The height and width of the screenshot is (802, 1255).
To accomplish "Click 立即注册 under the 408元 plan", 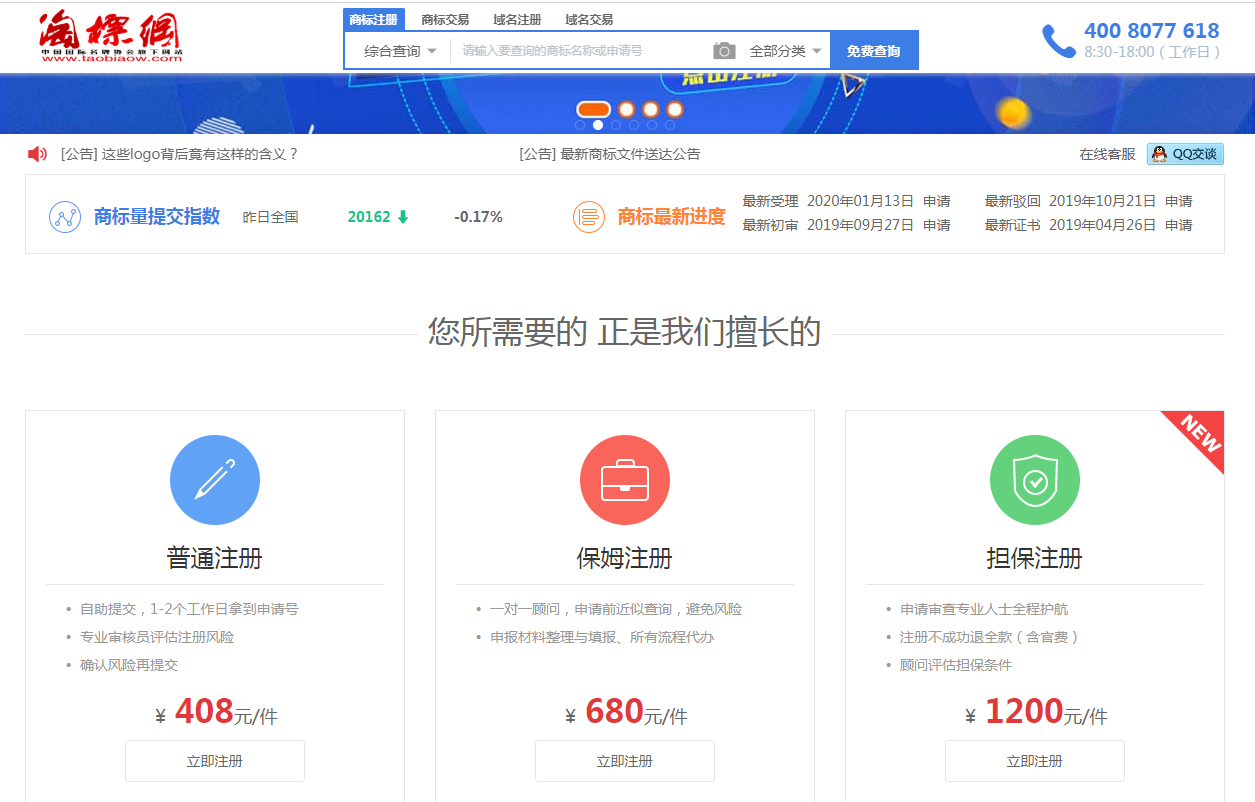I will [x=215, y=761].
